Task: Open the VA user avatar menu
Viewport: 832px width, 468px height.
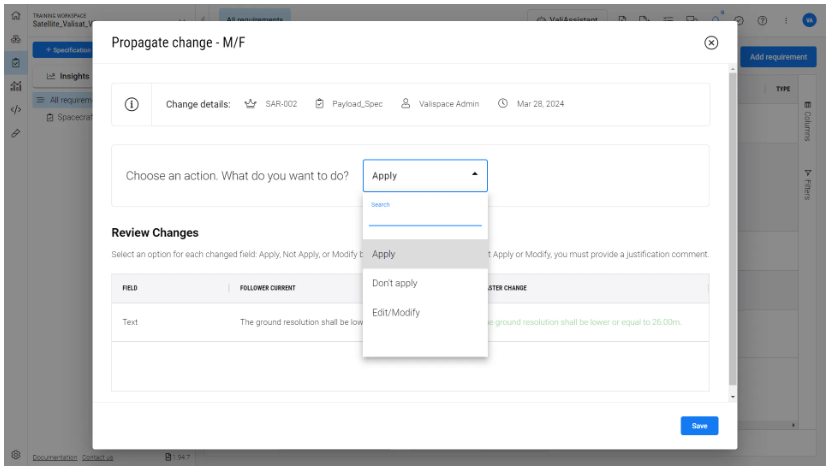Action: (809, 20)
